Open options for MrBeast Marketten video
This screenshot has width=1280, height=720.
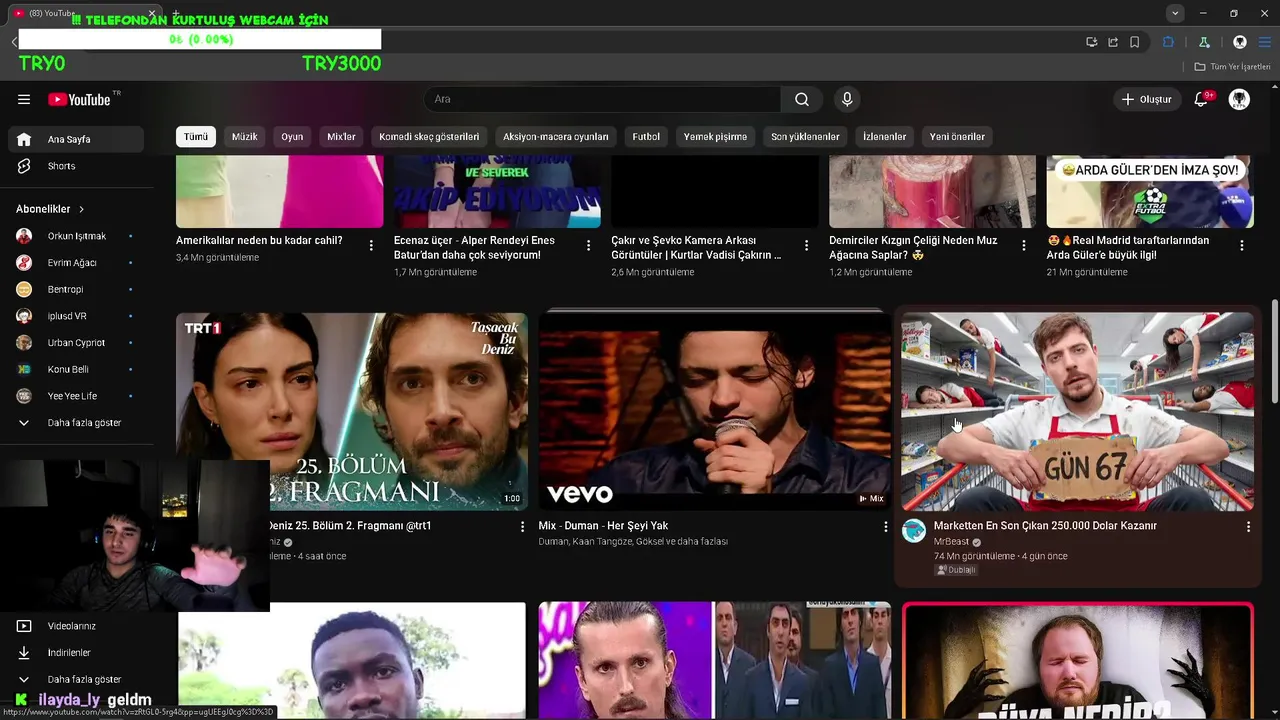tap(1248, 526)
